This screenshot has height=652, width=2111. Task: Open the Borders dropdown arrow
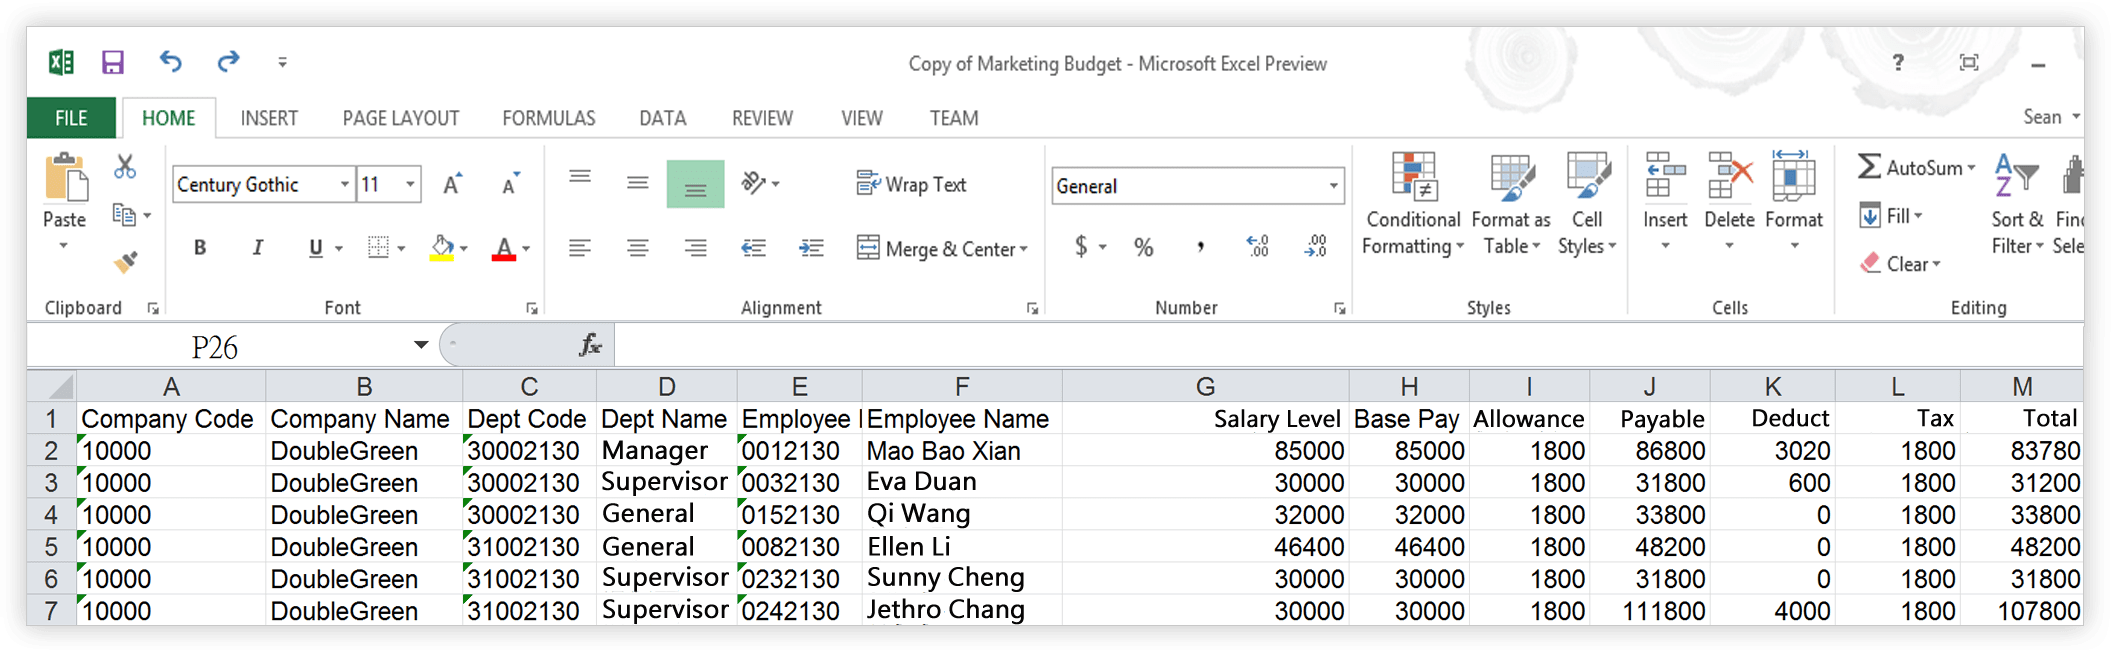coord(402,248)
